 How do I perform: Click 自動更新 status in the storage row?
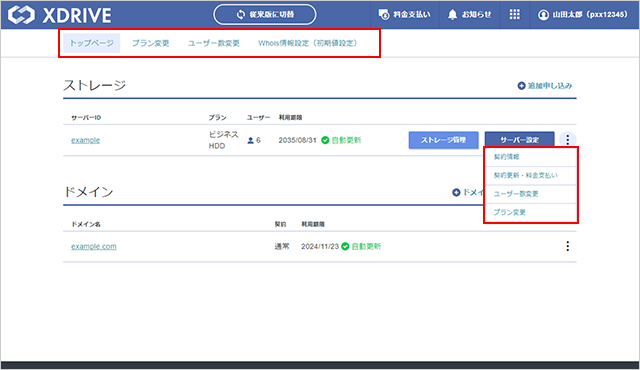point(341,140)
